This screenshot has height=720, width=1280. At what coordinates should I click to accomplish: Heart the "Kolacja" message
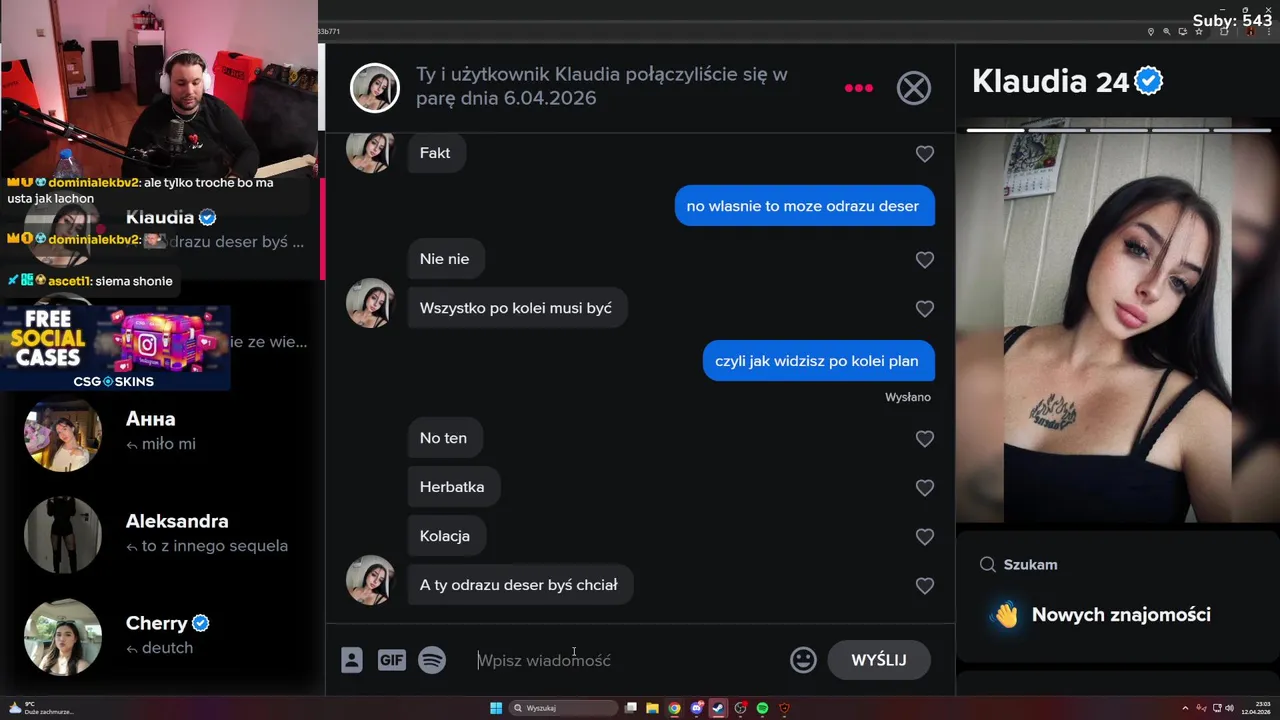click(925, 537)
